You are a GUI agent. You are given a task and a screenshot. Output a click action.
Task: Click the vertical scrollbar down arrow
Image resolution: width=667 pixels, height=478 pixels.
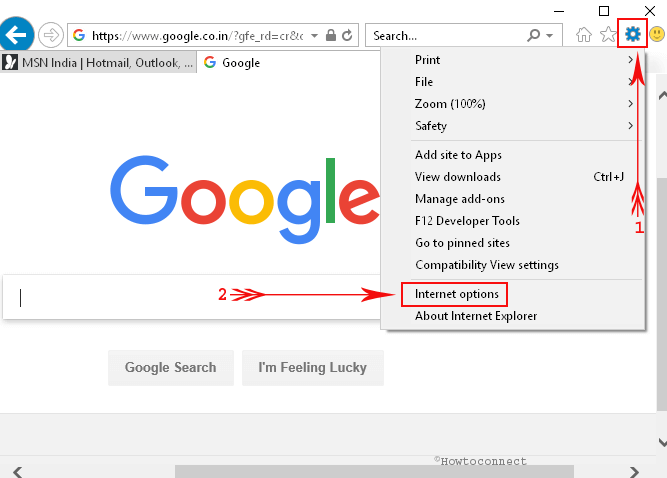662,442
